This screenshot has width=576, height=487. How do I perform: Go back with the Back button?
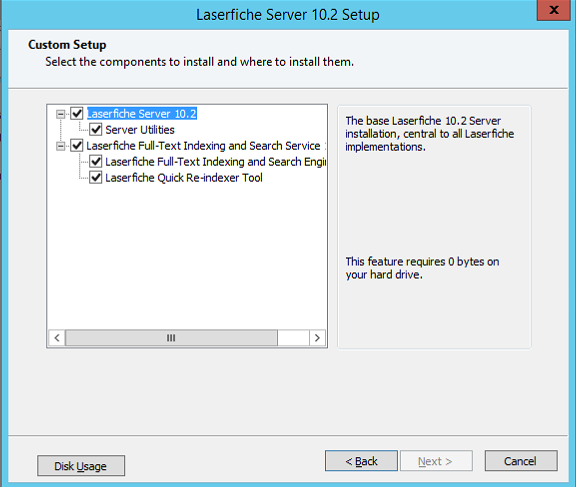point(361,461)
